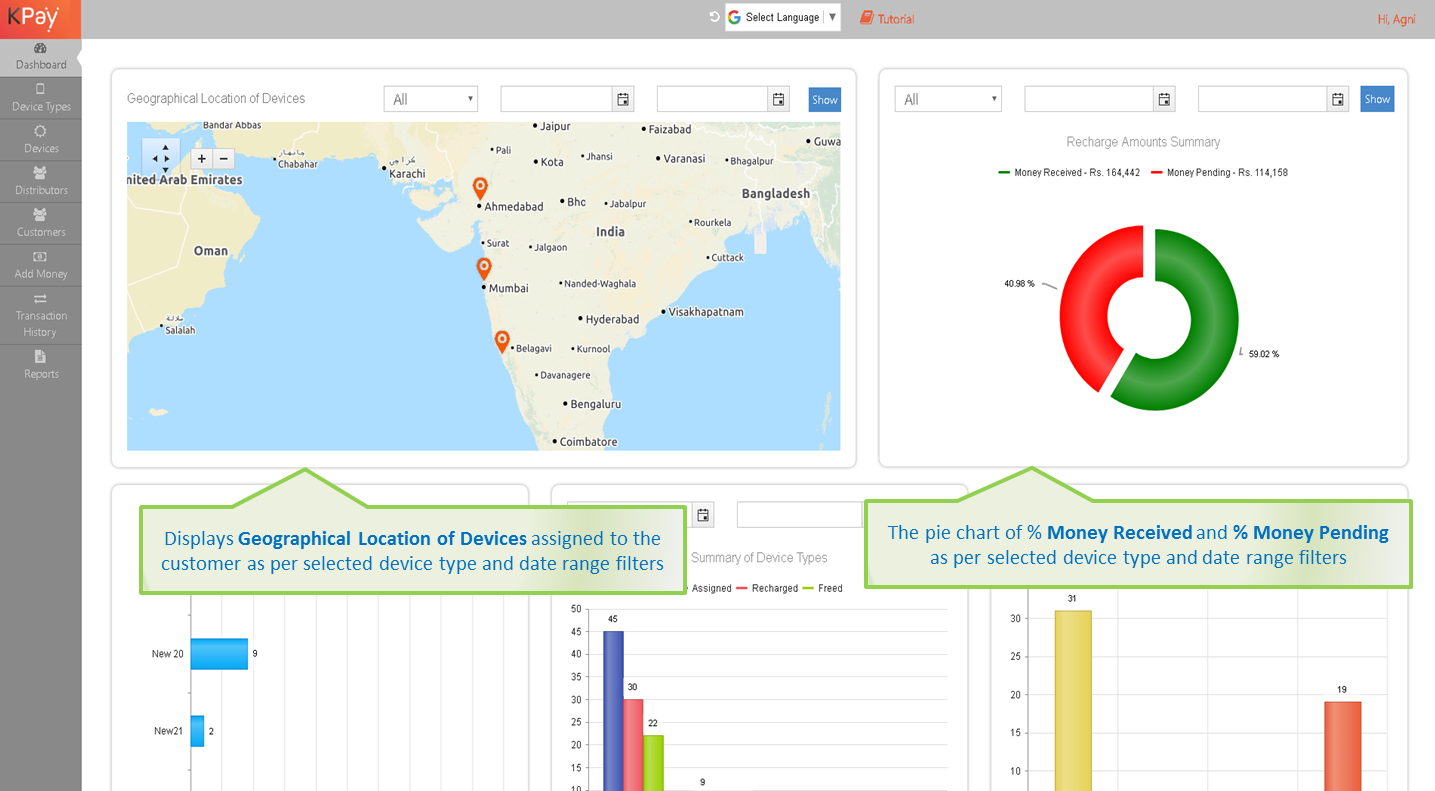Open calendar for the map's first date field

[623, 99]
